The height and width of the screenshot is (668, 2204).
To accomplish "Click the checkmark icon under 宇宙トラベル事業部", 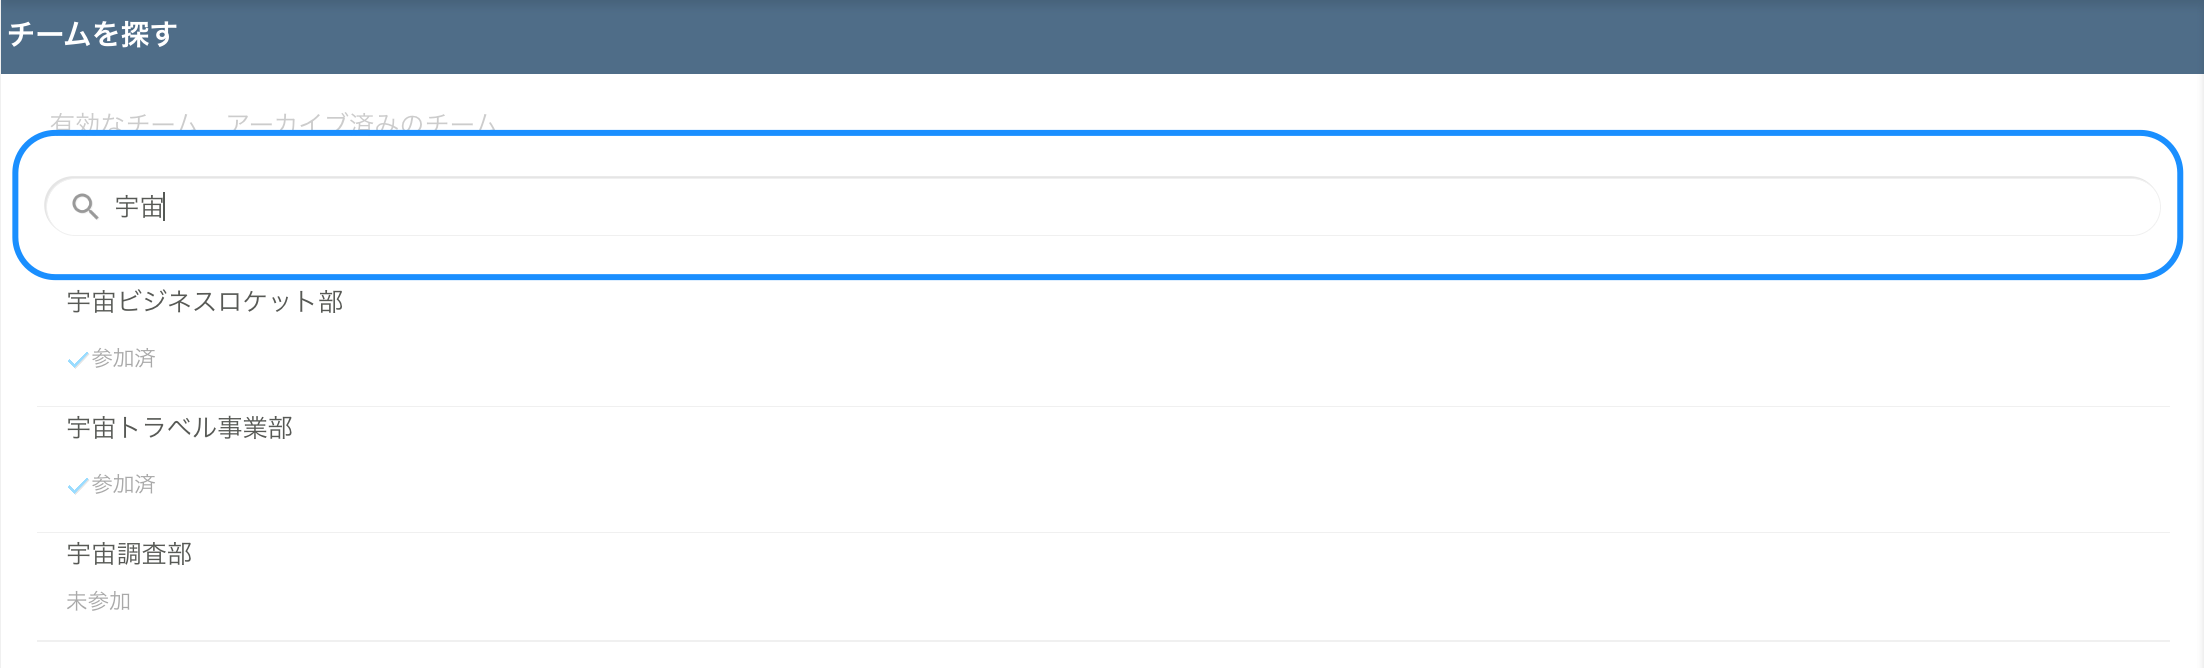I will (x=77, y=486).
